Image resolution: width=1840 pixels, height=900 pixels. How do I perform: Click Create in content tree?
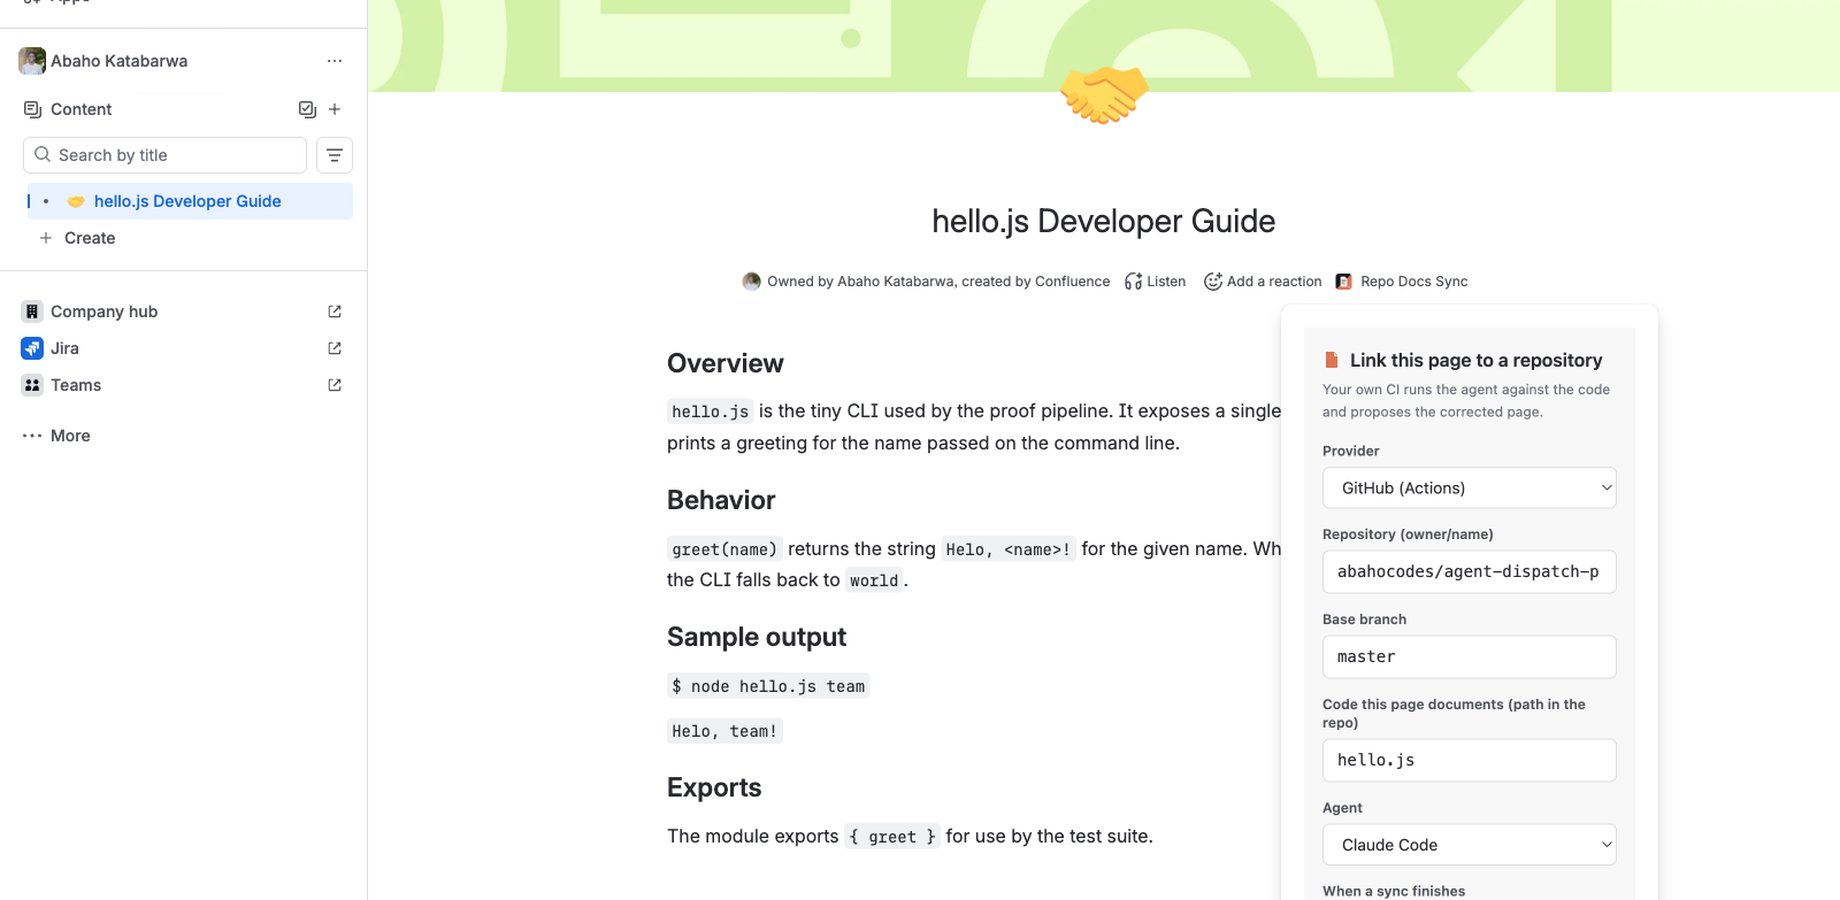pos(90,238)
